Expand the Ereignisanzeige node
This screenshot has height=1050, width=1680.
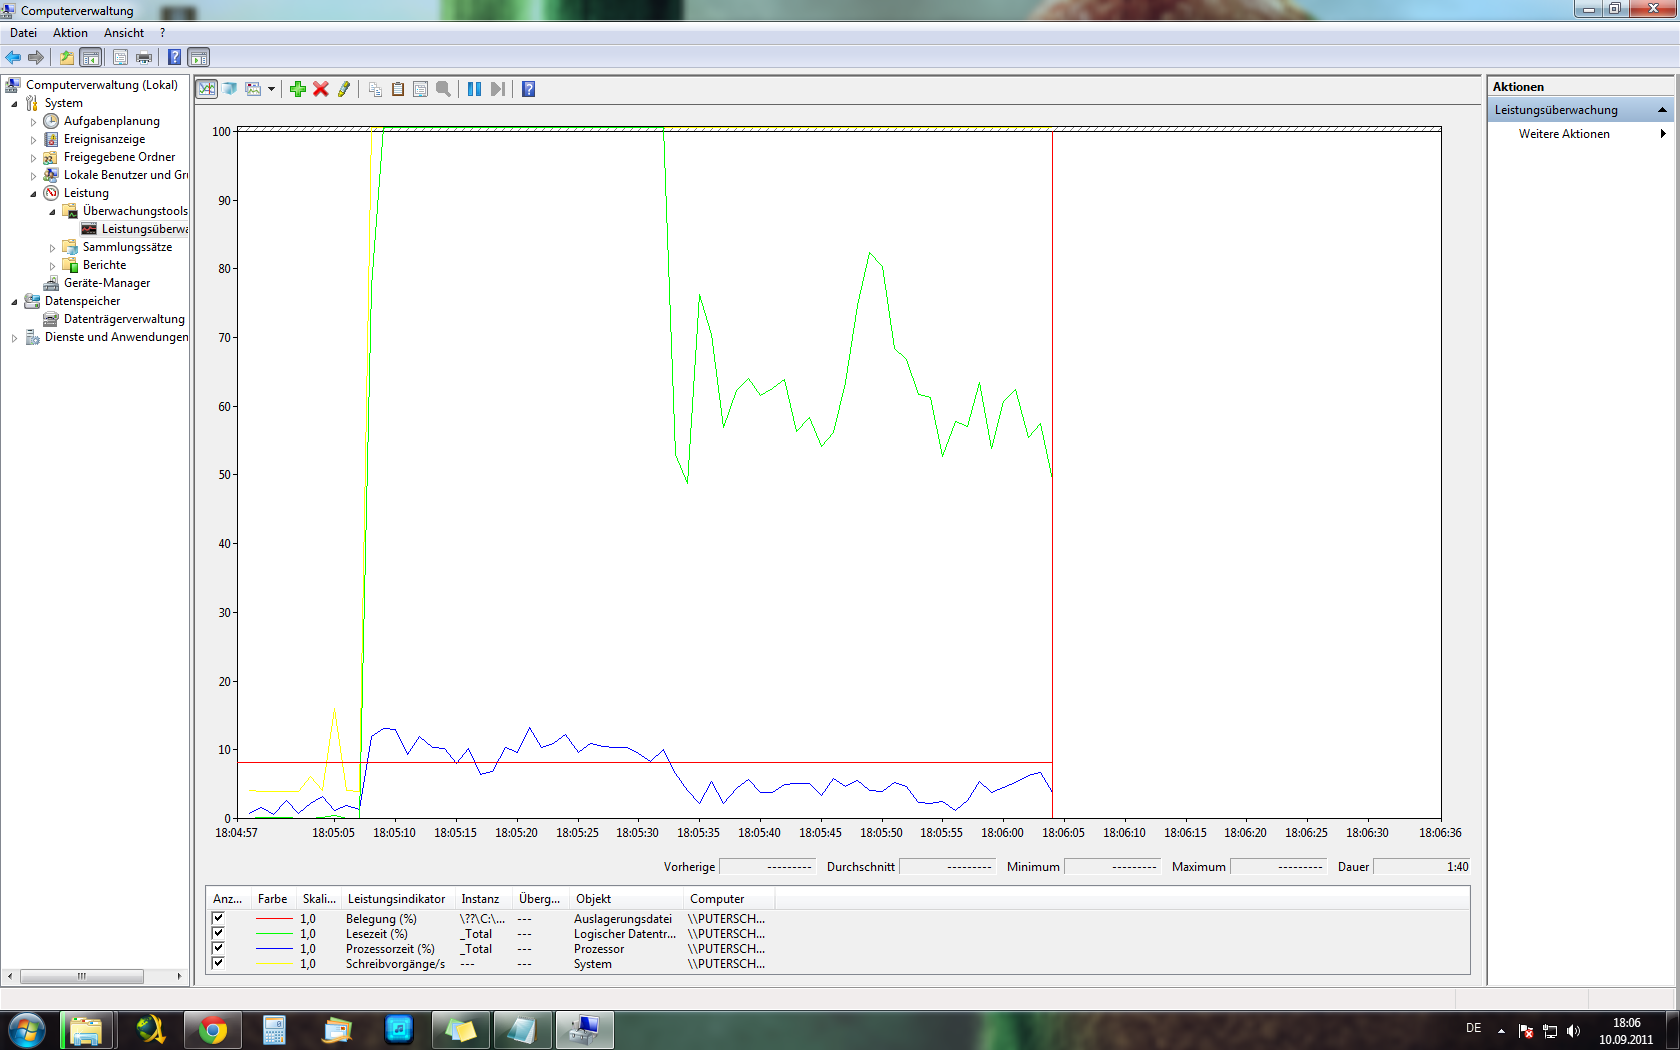point(33,140)
